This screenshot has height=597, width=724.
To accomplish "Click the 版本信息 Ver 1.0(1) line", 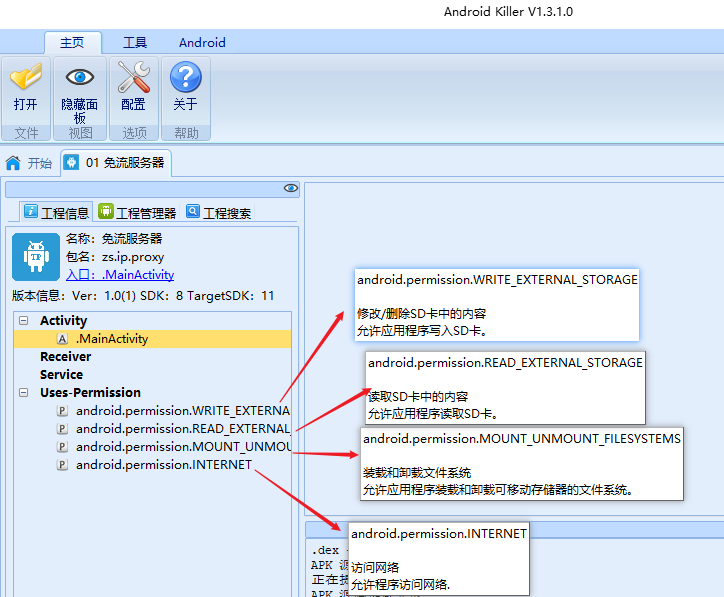I will point(143,295).
